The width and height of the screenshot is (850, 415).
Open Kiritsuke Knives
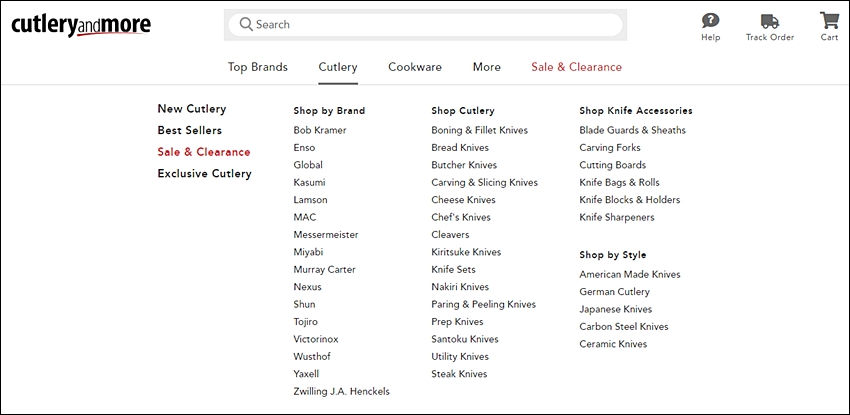(x=466, y=252)
